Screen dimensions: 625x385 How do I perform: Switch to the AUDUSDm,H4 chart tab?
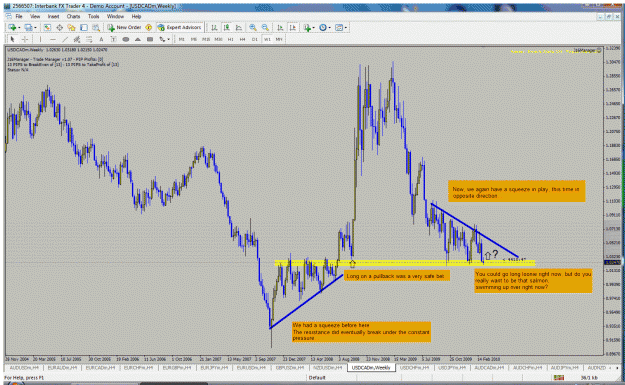pyautogui.click(x=24, y=367)
